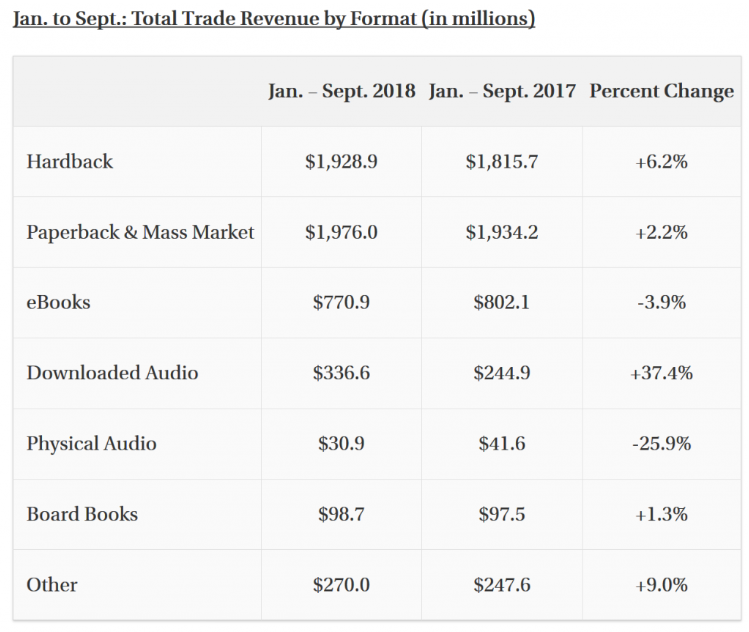749x632 pixels.
Task: Click the Hardback row label
Action: [x=70, y=161]
